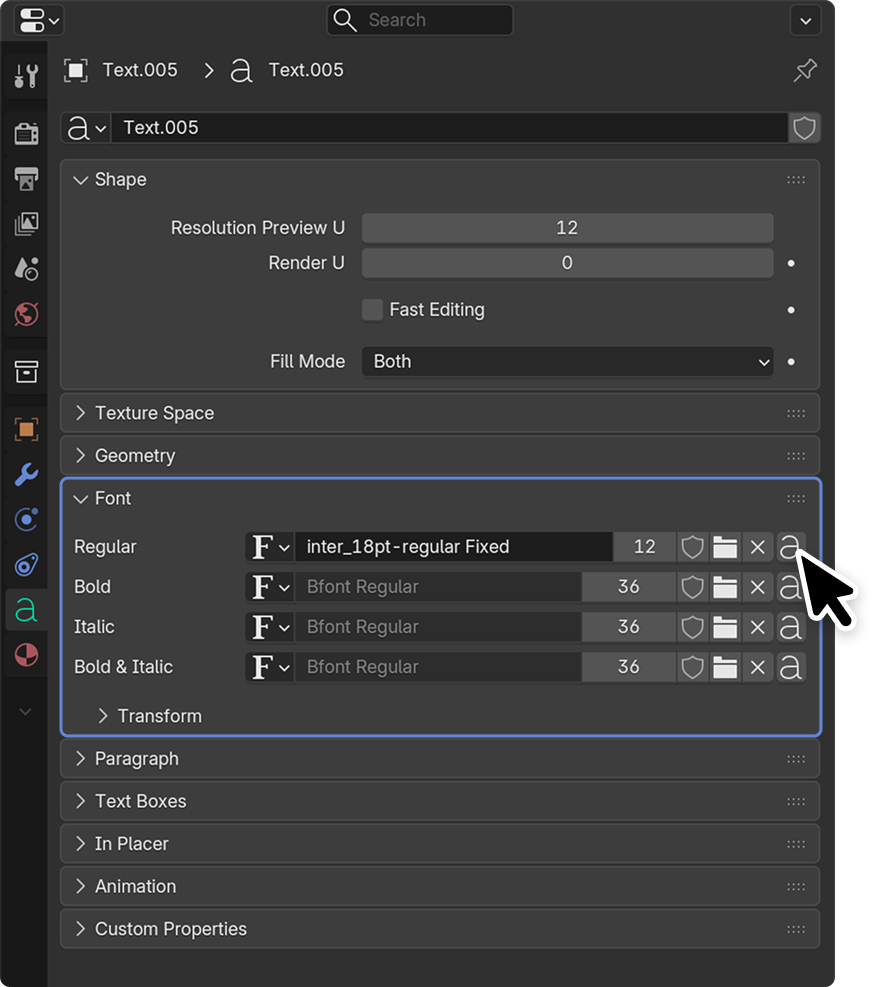Open font file for Italic slot

point(725,628)
